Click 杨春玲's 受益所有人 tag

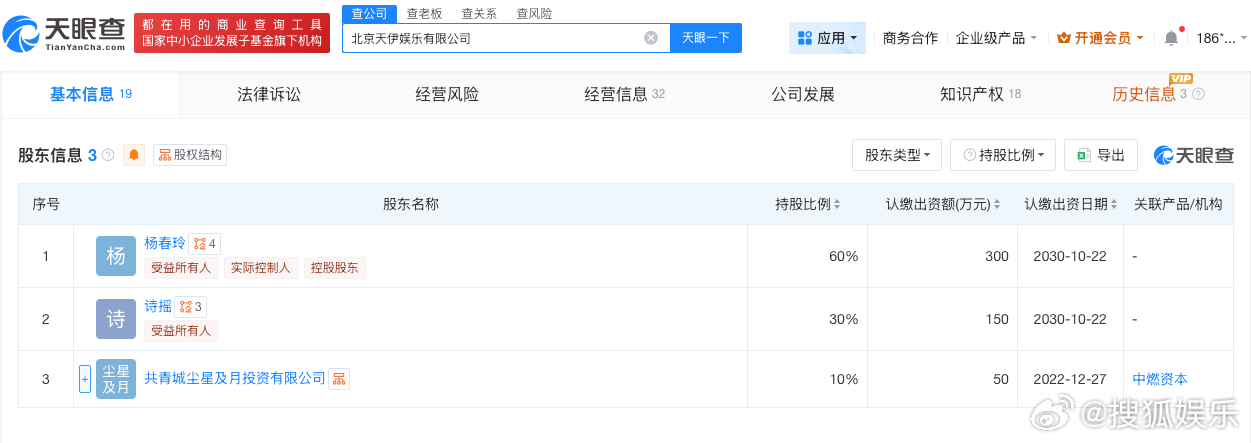point(181,267)
